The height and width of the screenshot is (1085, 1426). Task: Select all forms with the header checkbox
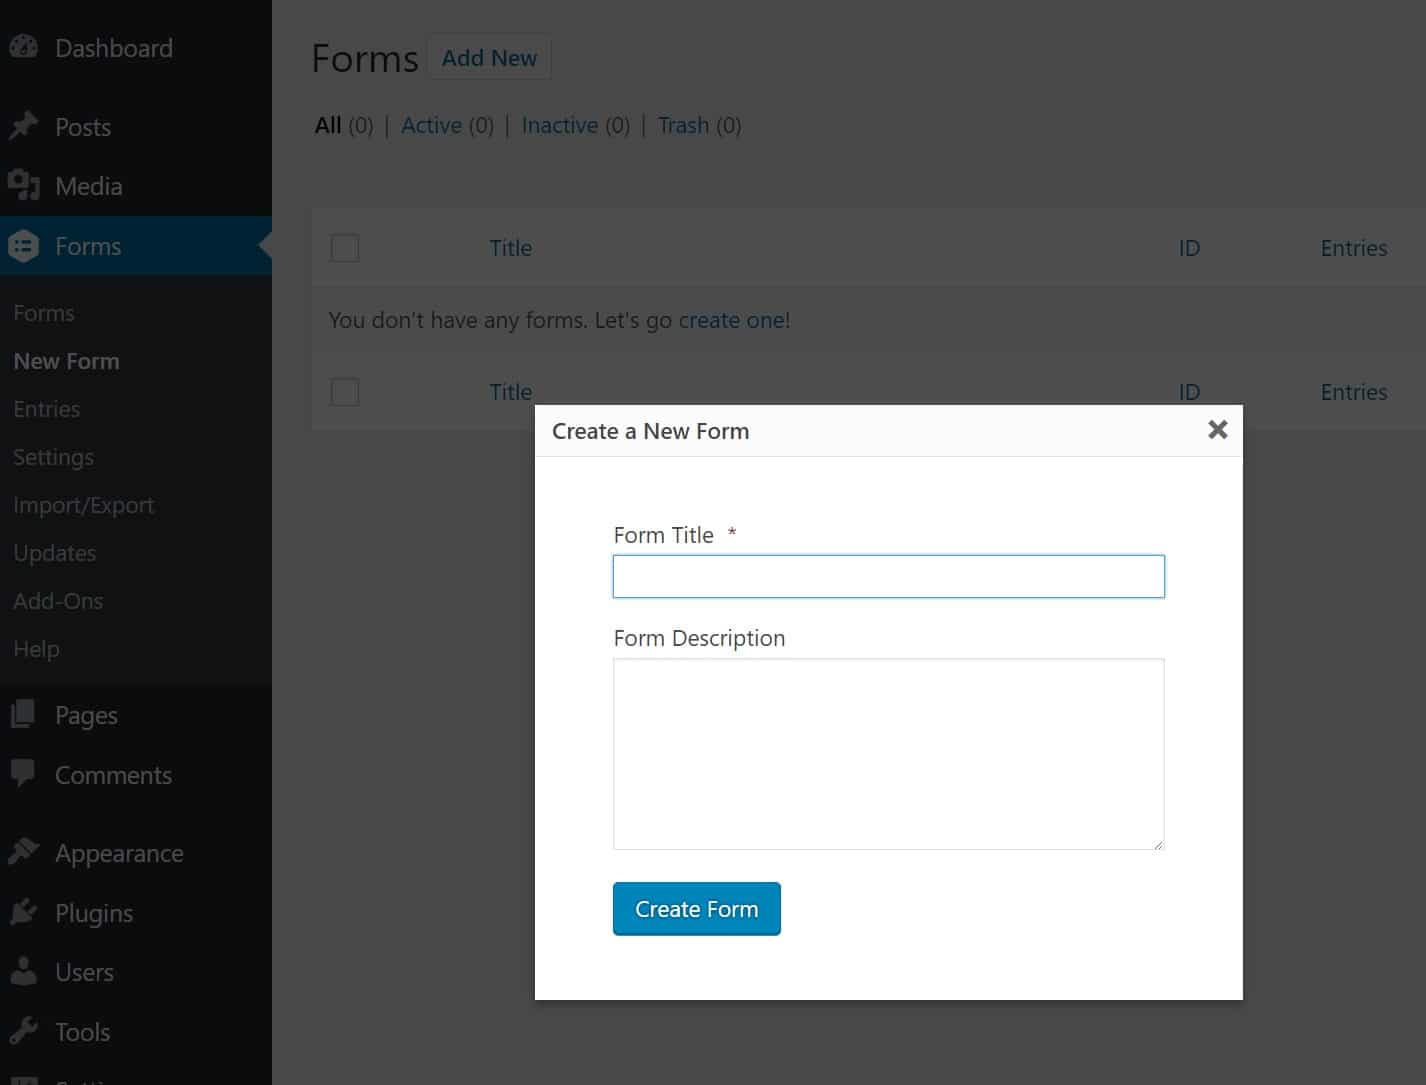pyautogui.click(x=344, y=247)
